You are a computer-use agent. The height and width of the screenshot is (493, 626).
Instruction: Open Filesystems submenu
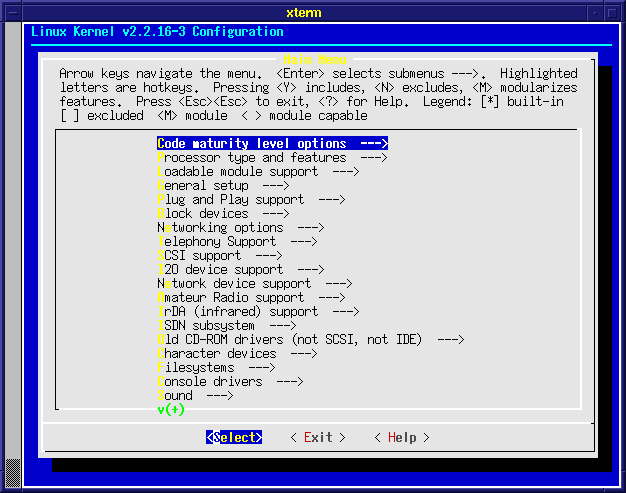pyautogui.click(x=216, y=367)
